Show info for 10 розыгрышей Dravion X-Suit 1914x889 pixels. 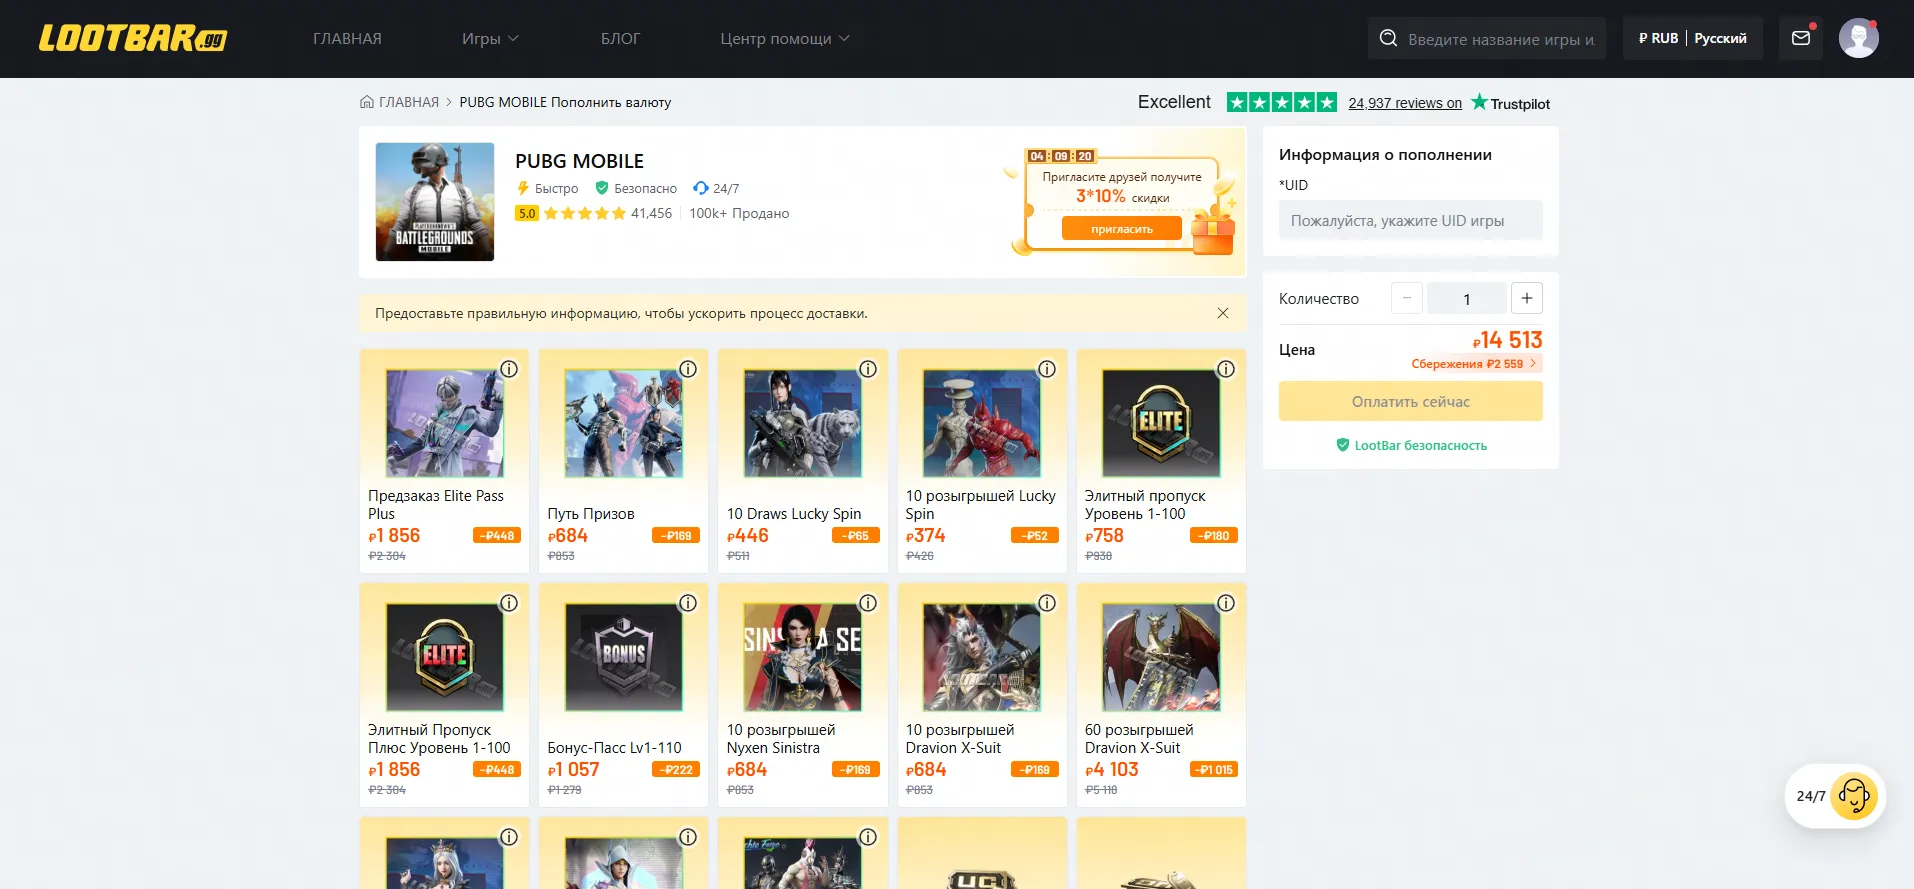1047,603
